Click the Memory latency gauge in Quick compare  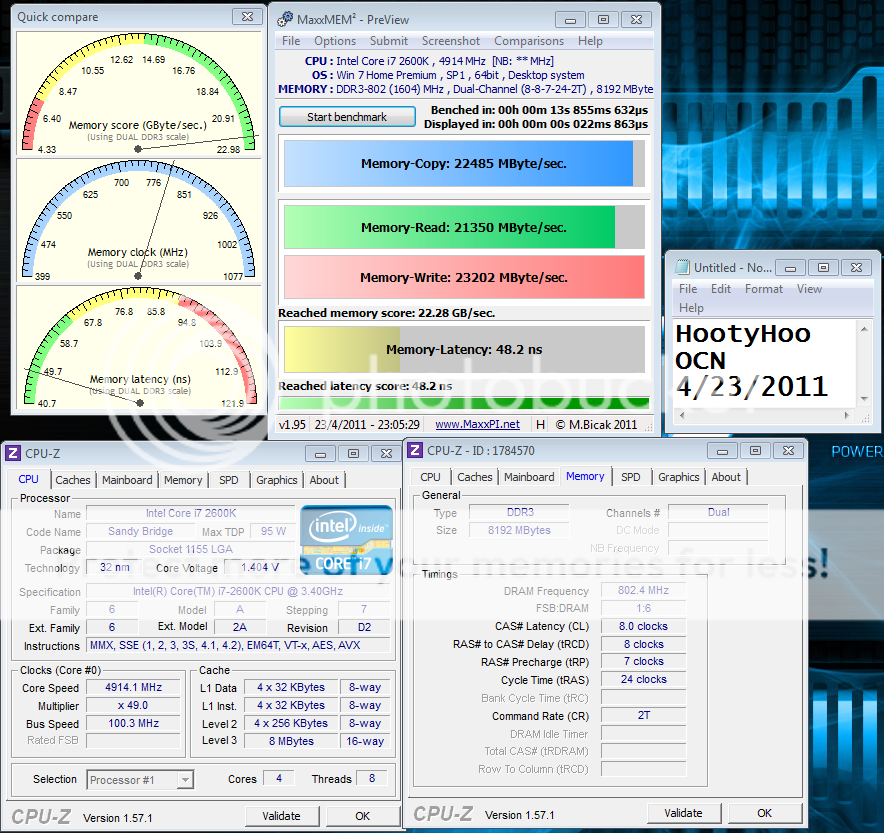pyautogui.click(x=139, y=347)
